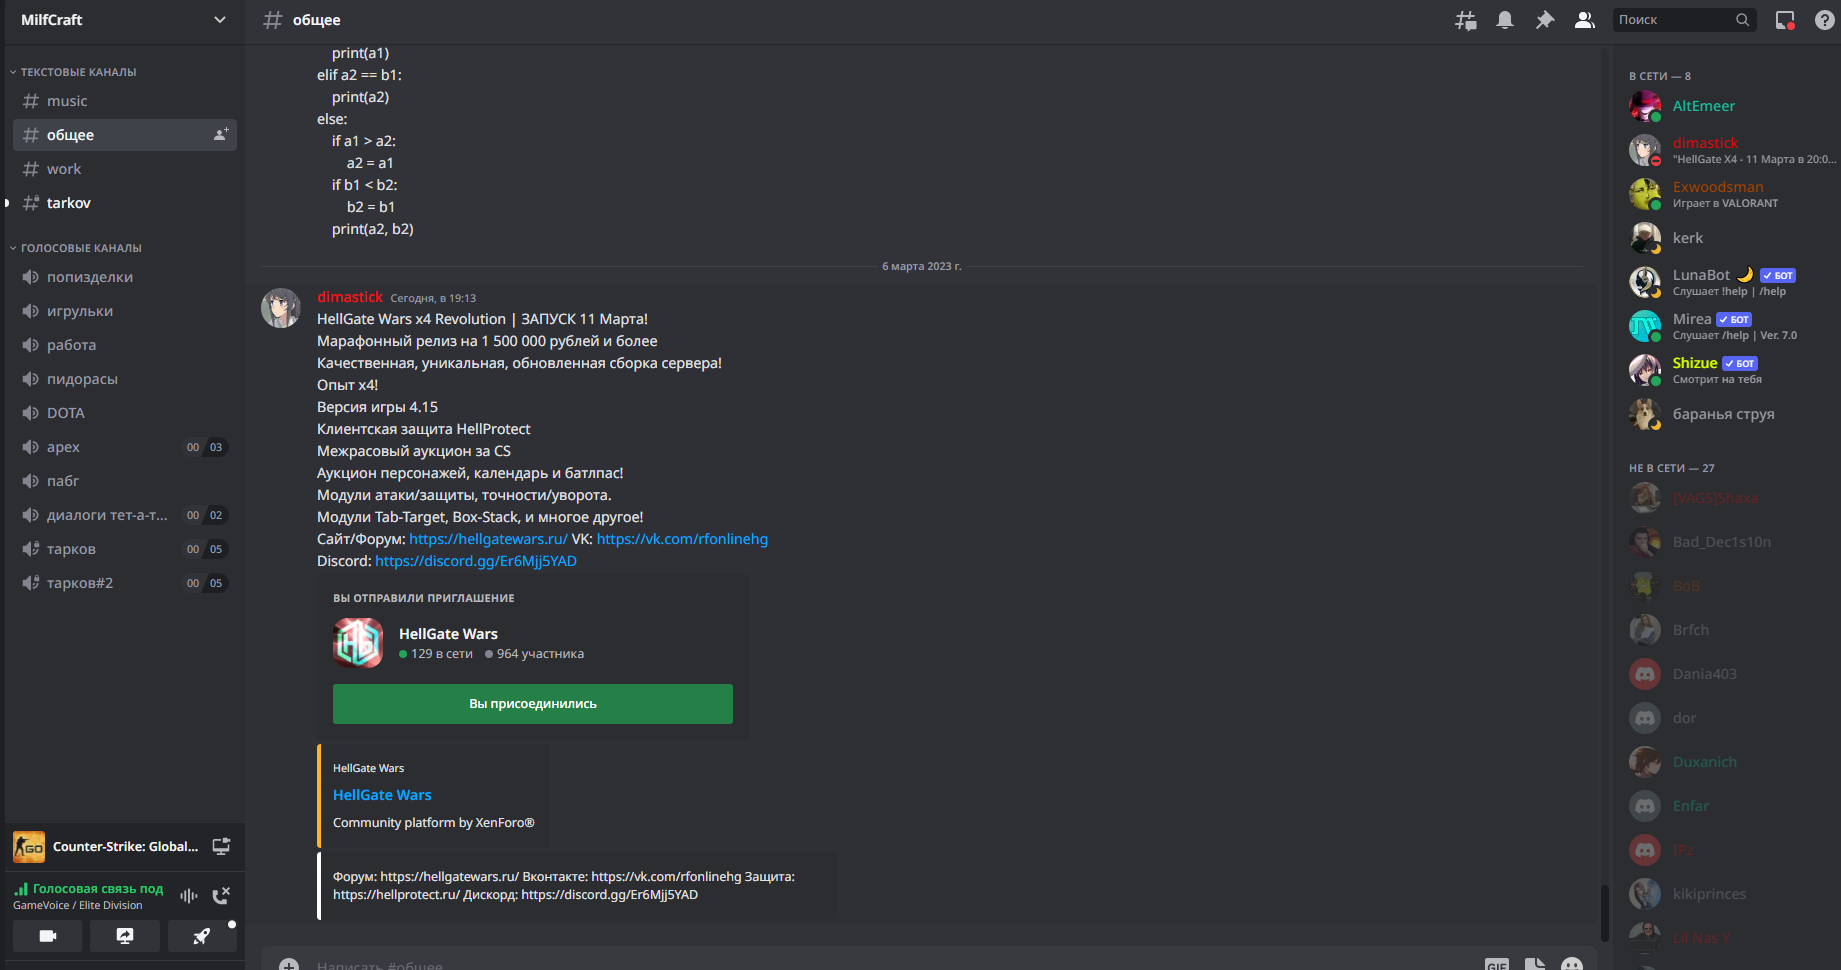Open notification settings bell icon
The height and width of the screenshot is (970, 1841).
pyautogui.click(x=1505, y=20)
